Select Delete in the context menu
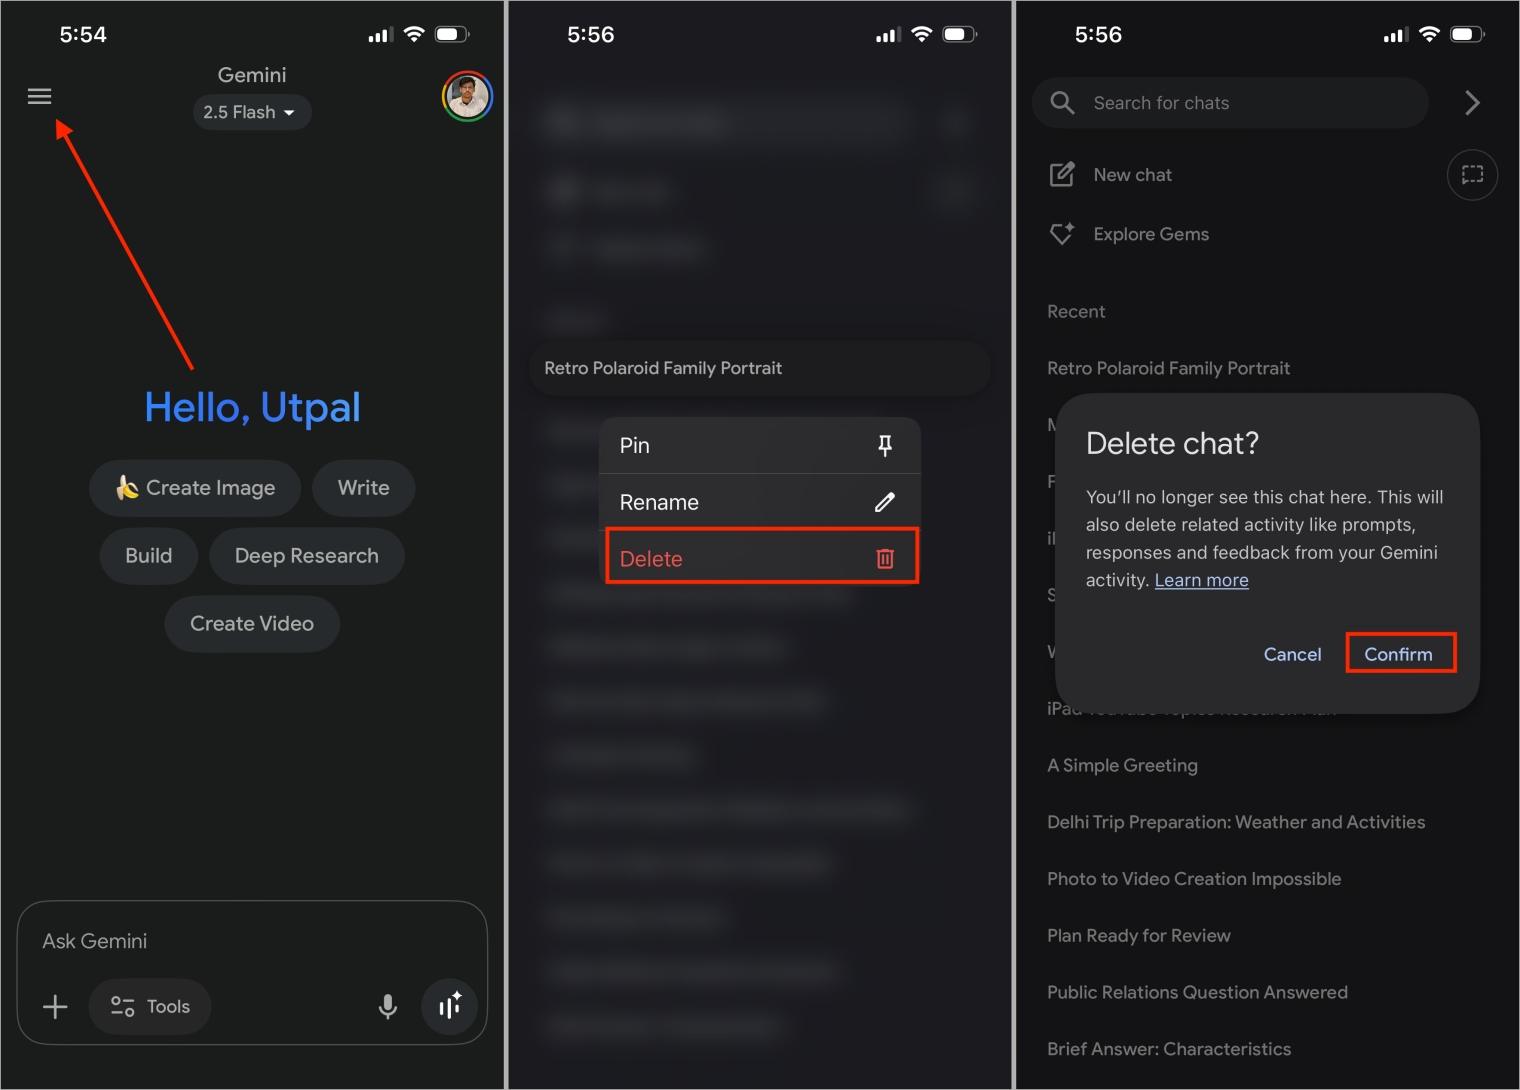 point(760,558)
